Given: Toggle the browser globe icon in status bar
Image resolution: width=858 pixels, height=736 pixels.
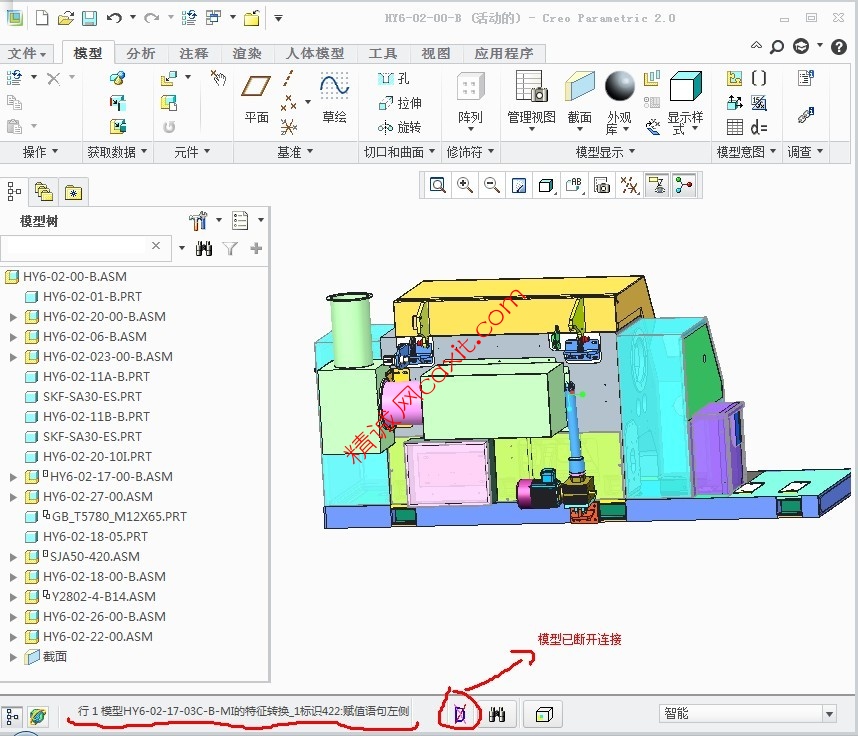Looking at the screenshot, I should pyautogui.click(x=38, y=716).
